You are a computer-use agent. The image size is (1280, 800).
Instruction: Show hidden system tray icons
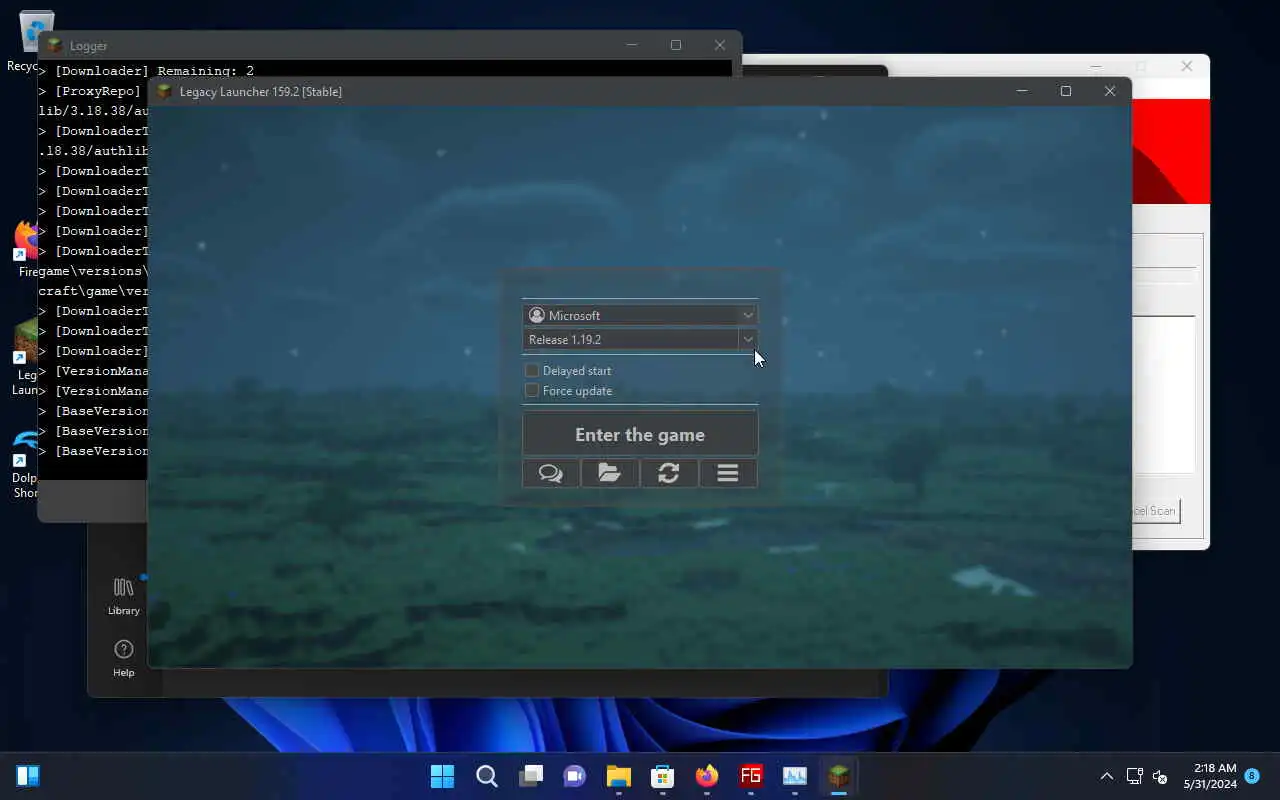tap(1106, 776)
